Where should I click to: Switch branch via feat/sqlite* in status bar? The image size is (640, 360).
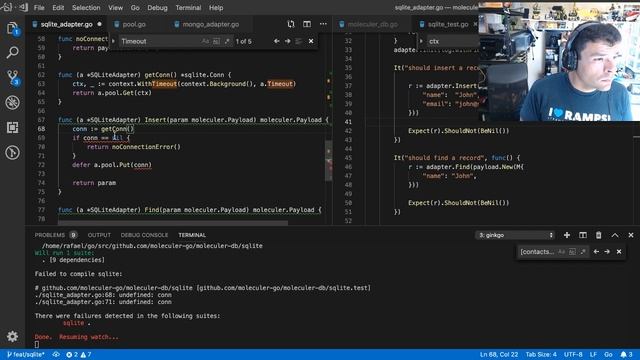coord(26,355)
